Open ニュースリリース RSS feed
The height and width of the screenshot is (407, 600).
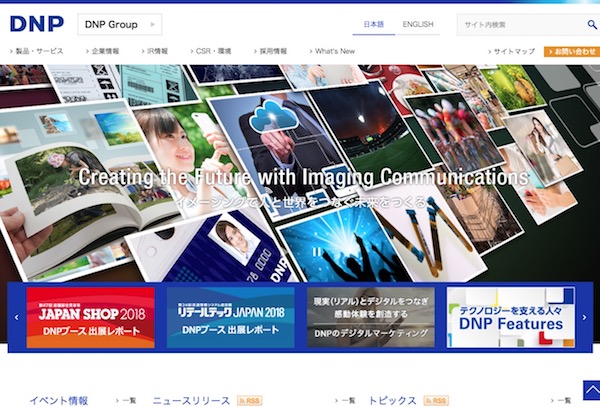click(249, 400)
